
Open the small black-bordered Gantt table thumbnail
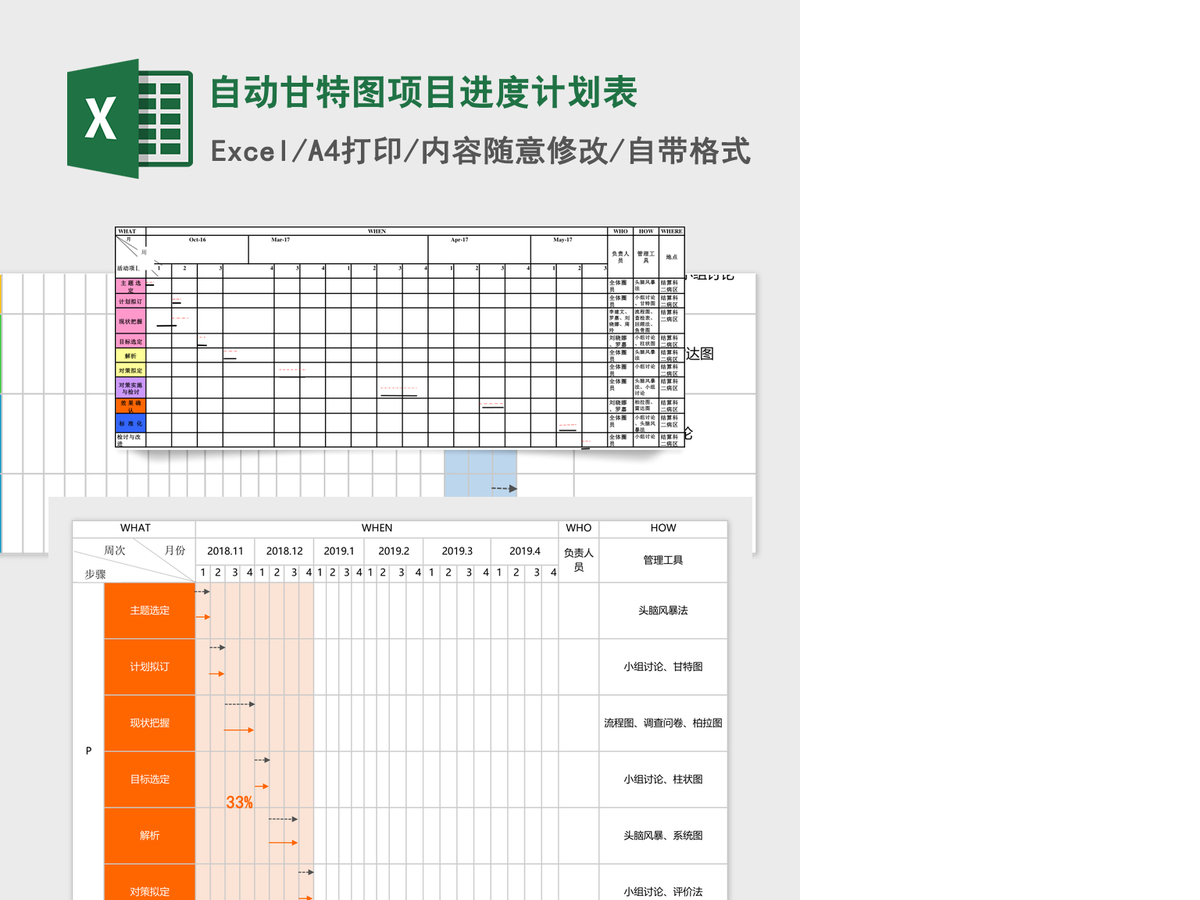click(x=400, y=337)
